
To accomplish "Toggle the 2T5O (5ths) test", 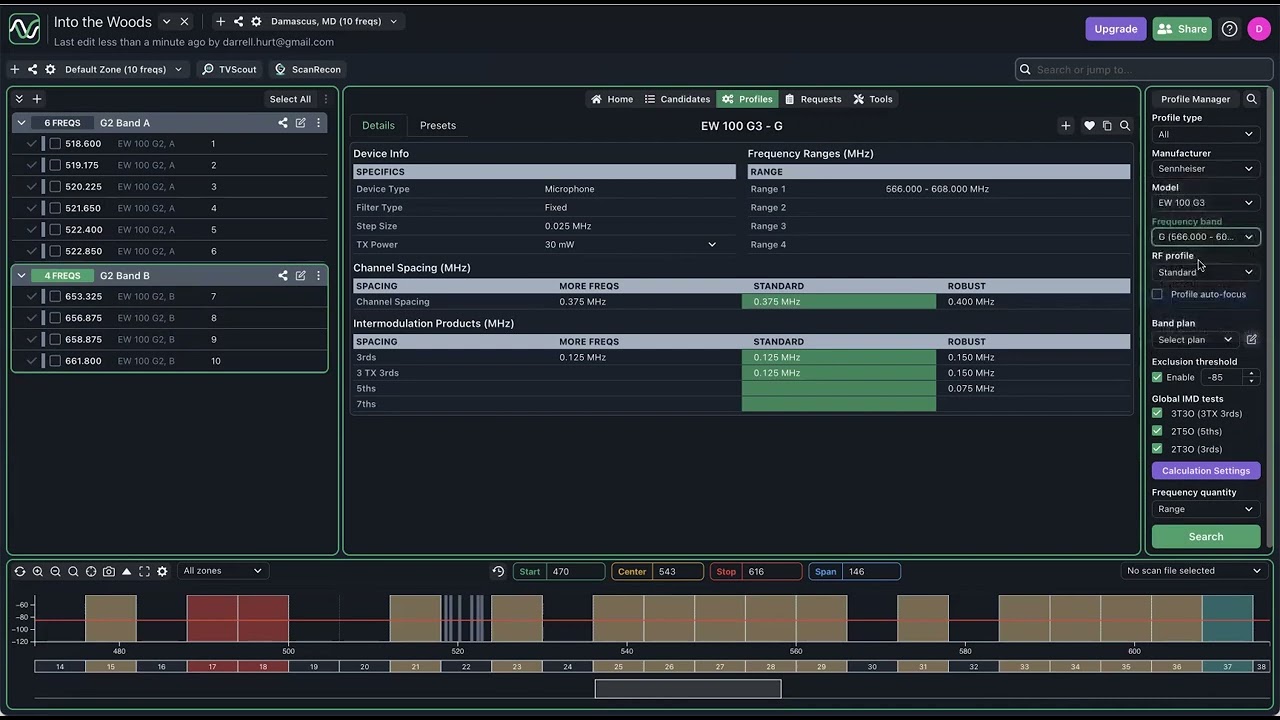I will 1157,432.
